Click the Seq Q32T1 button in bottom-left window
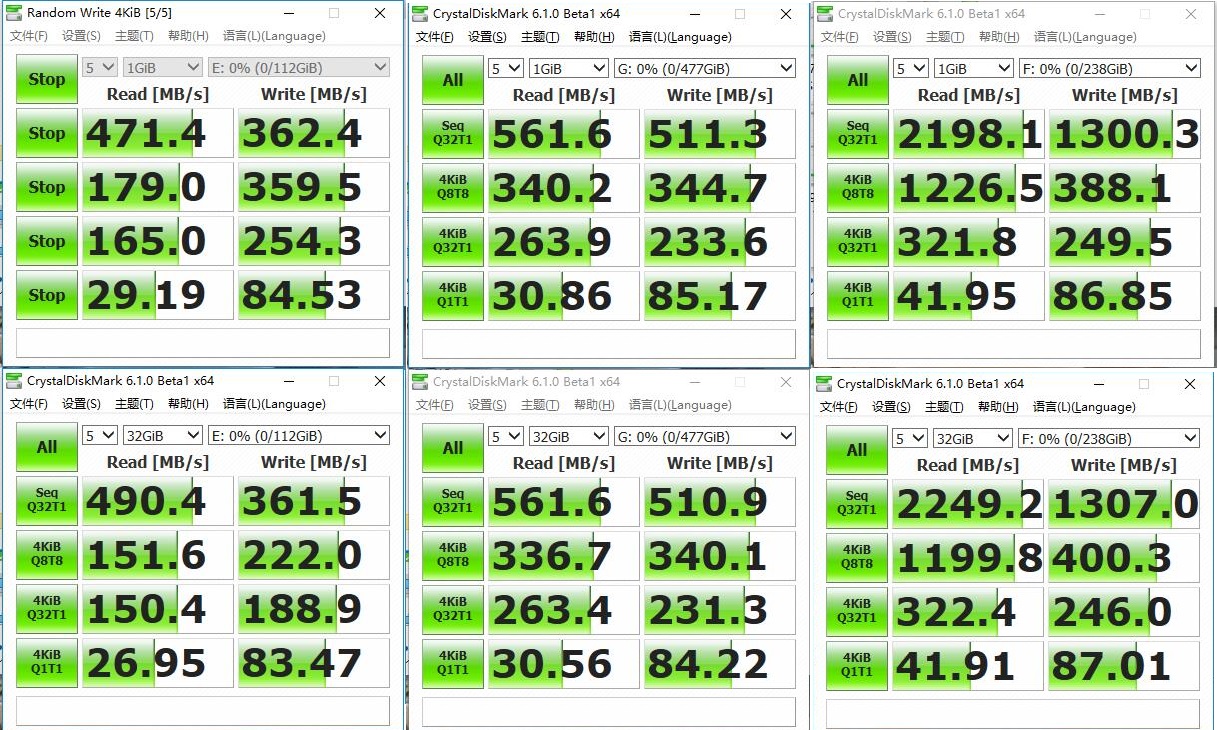Screen dimensions: 1218x730 [x=46, y=501]
